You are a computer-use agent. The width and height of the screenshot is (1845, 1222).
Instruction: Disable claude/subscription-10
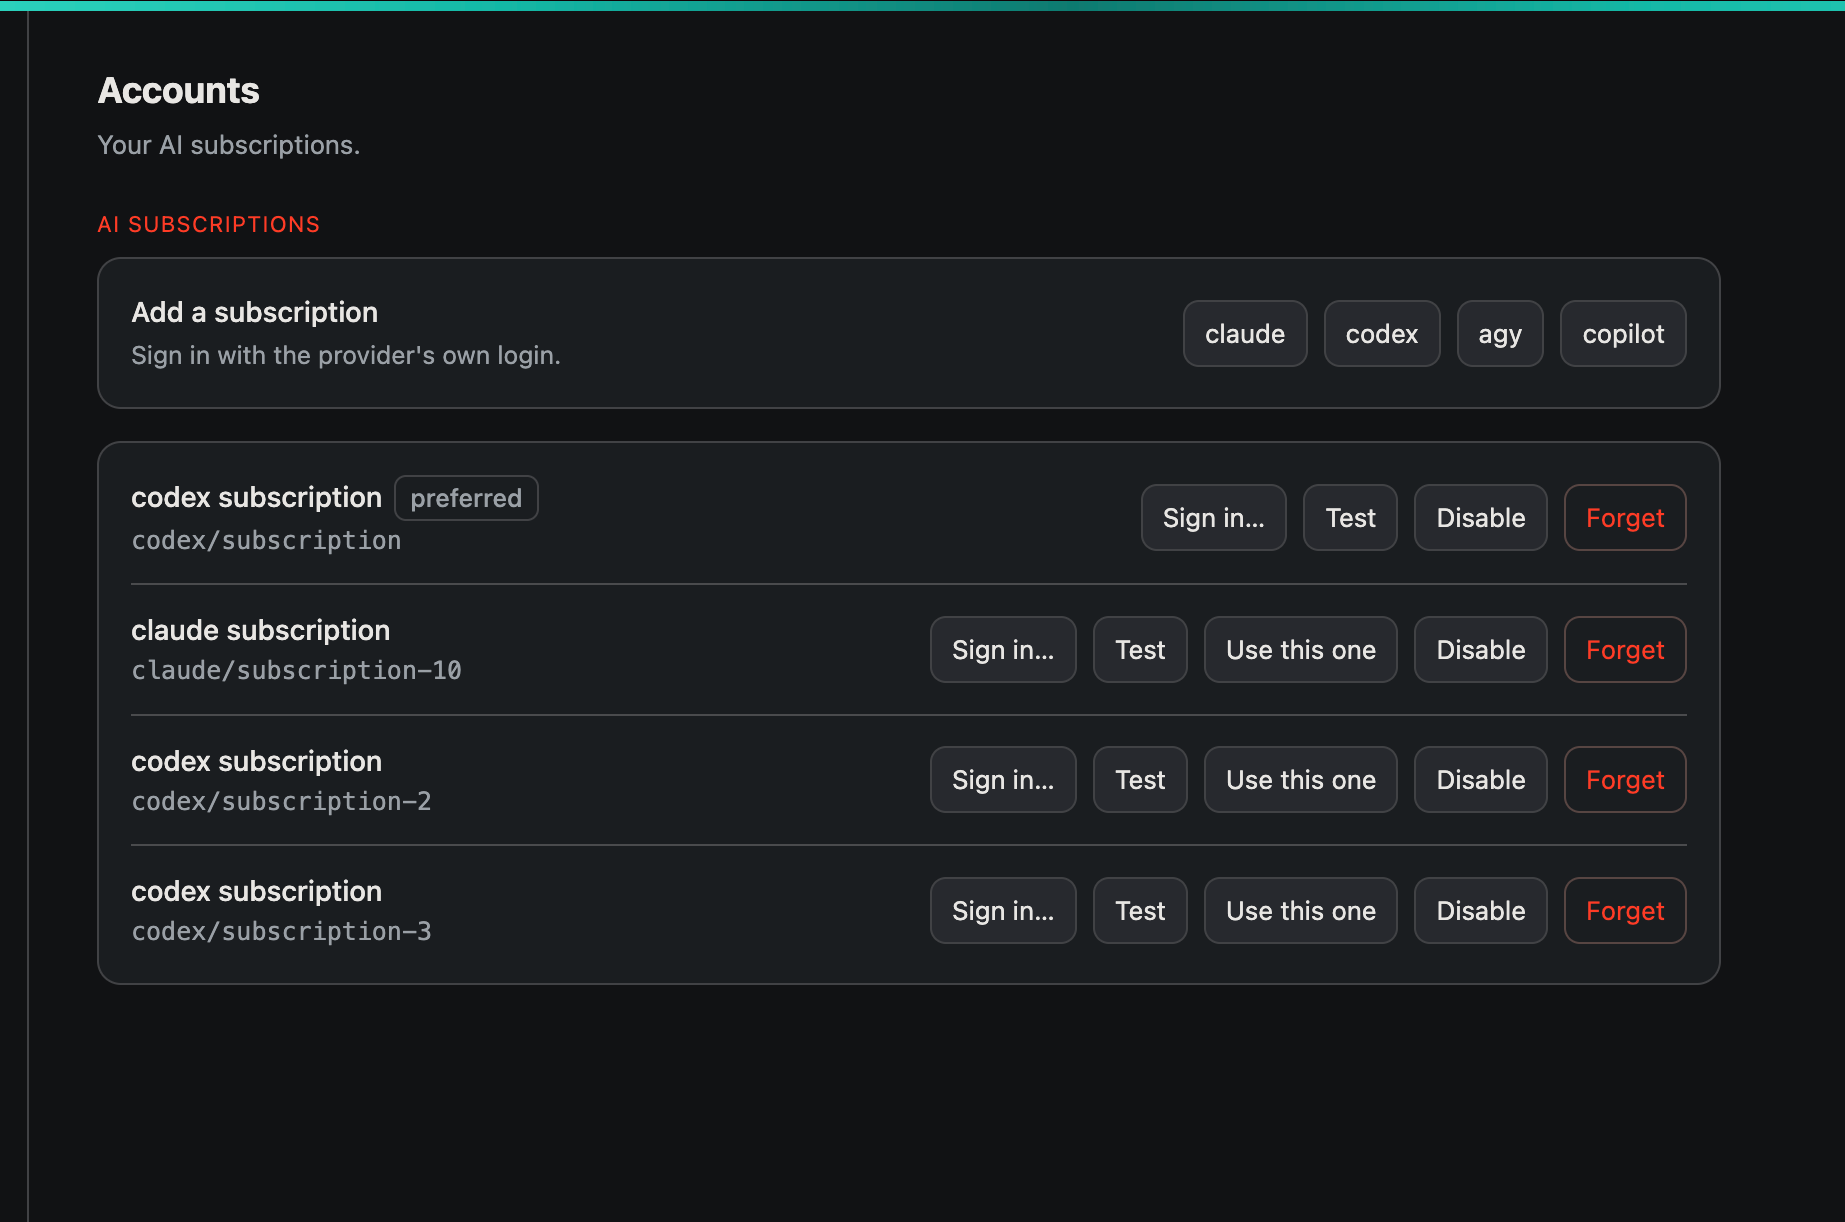coord(1481,650)
